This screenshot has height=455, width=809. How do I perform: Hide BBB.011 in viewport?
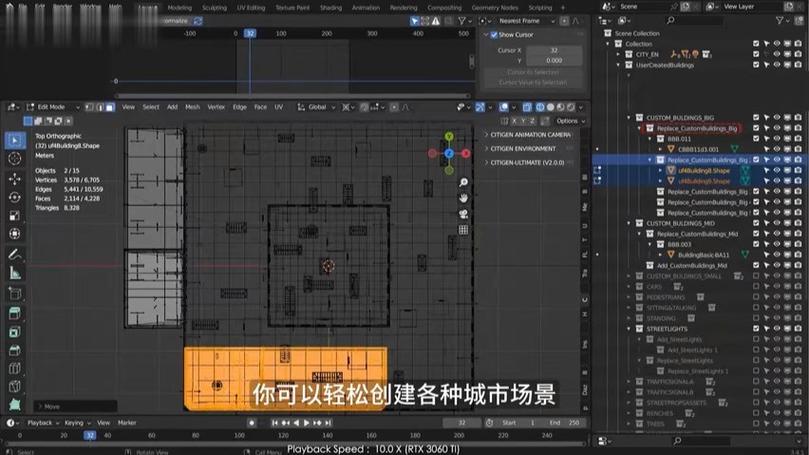[x=777, y=139]
